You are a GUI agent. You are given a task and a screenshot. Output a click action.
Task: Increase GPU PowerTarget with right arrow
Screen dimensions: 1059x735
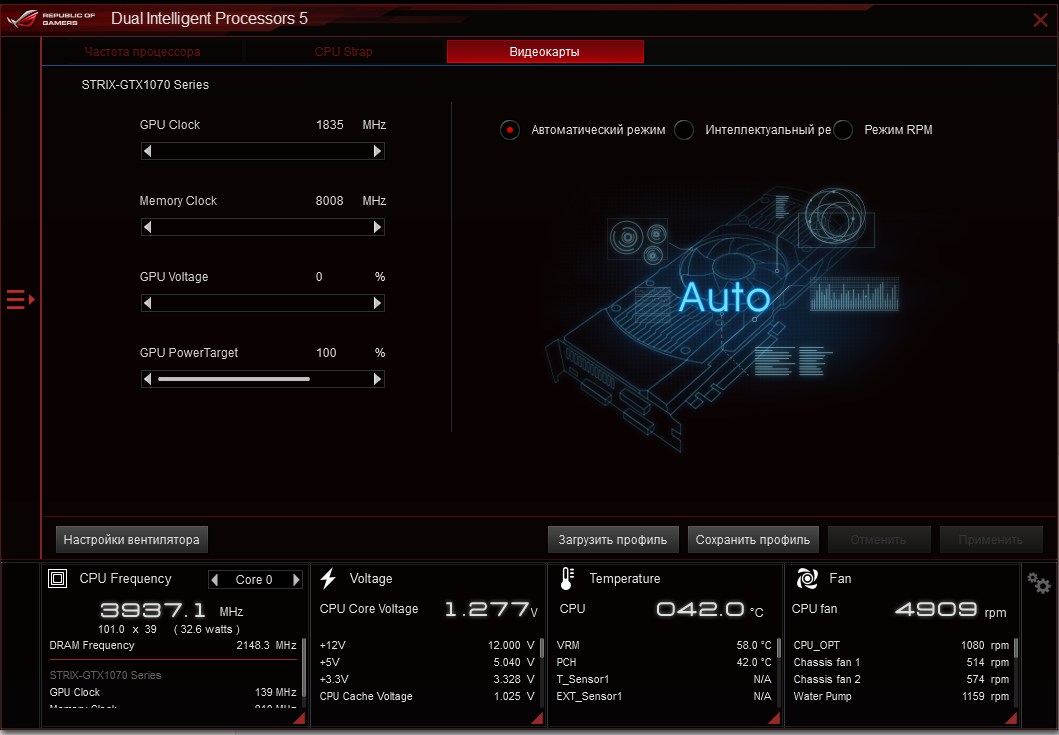(378, 379)
